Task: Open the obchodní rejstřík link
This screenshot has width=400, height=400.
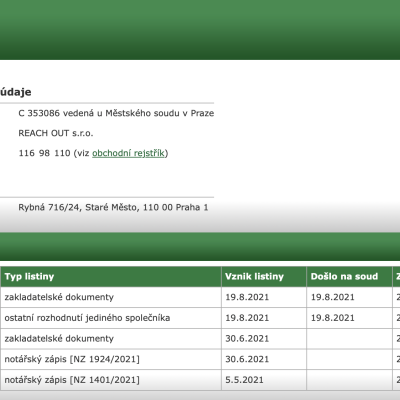Action: coord(129,153)
